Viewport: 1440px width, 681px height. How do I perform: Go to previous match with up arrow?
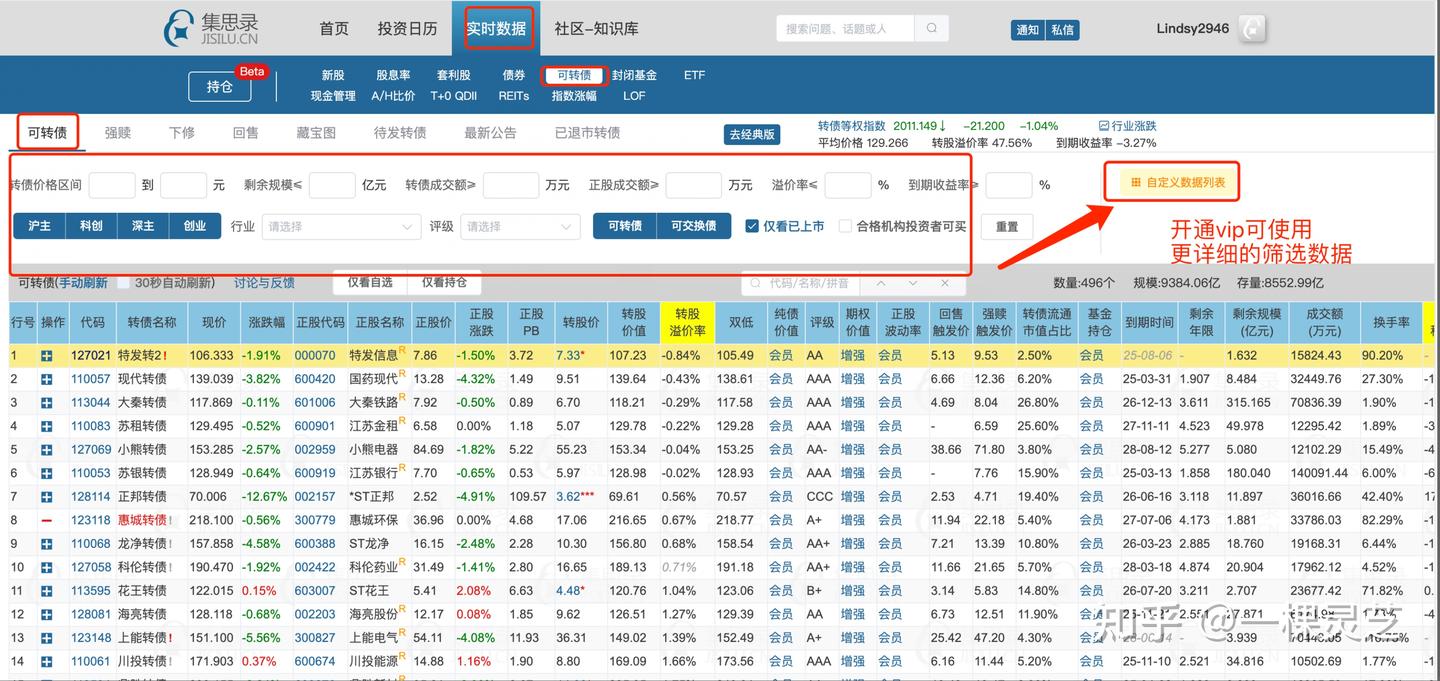[x=880, y=284]
